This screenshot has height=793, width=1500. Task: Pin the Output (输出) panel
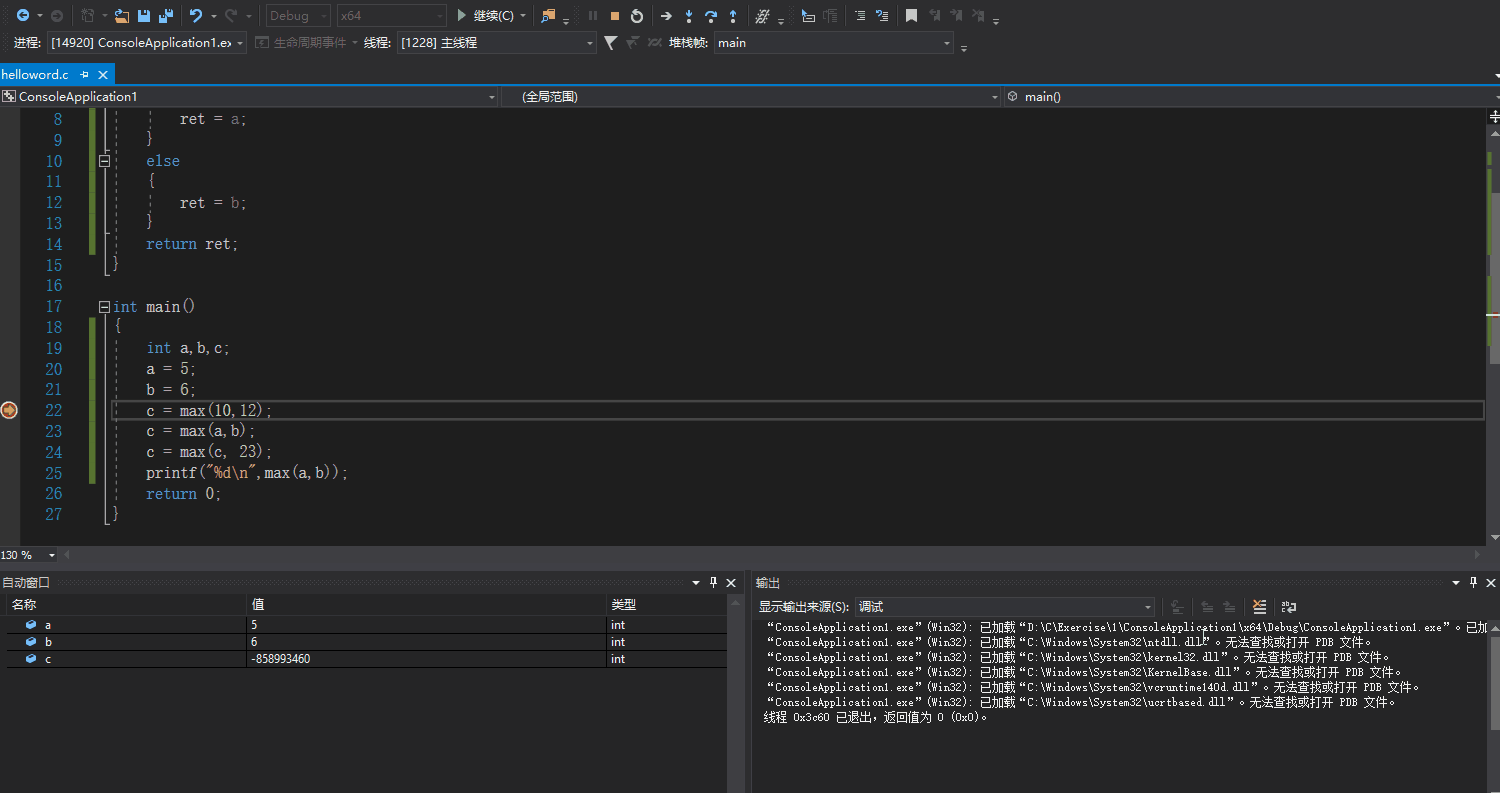pos(1474,583)
